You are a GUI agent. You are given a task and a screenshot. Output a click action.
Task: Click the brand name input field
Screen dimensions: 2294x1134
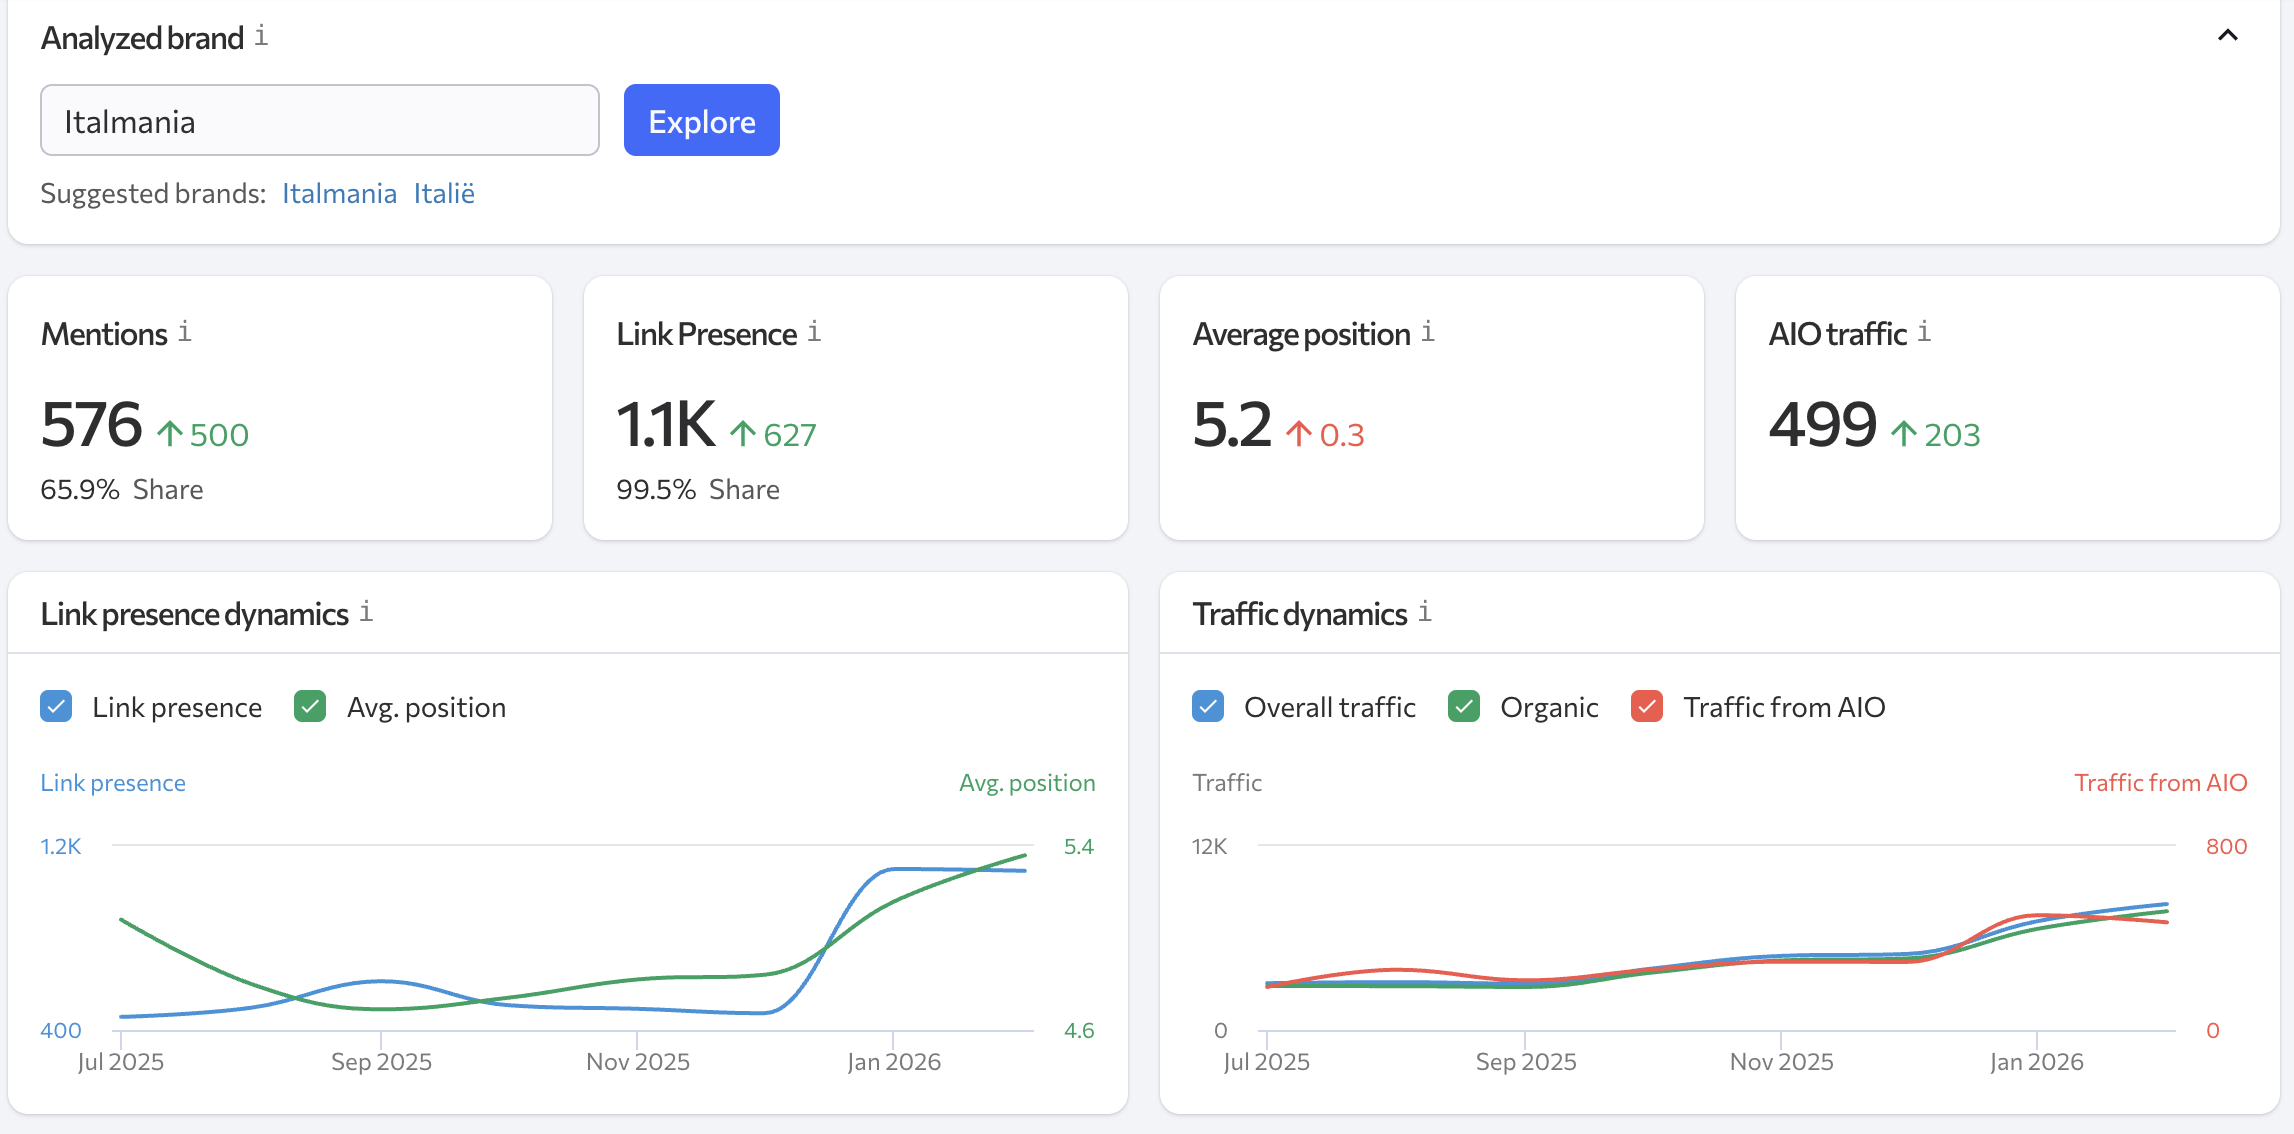click(320, 121)
